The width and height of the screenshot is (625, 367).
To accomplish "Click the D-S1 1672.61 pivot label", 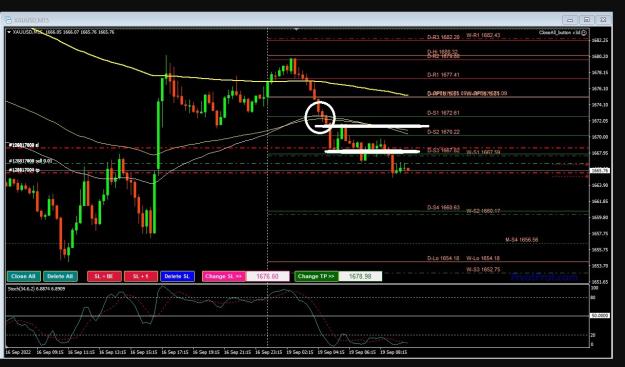I will point(443,113).
